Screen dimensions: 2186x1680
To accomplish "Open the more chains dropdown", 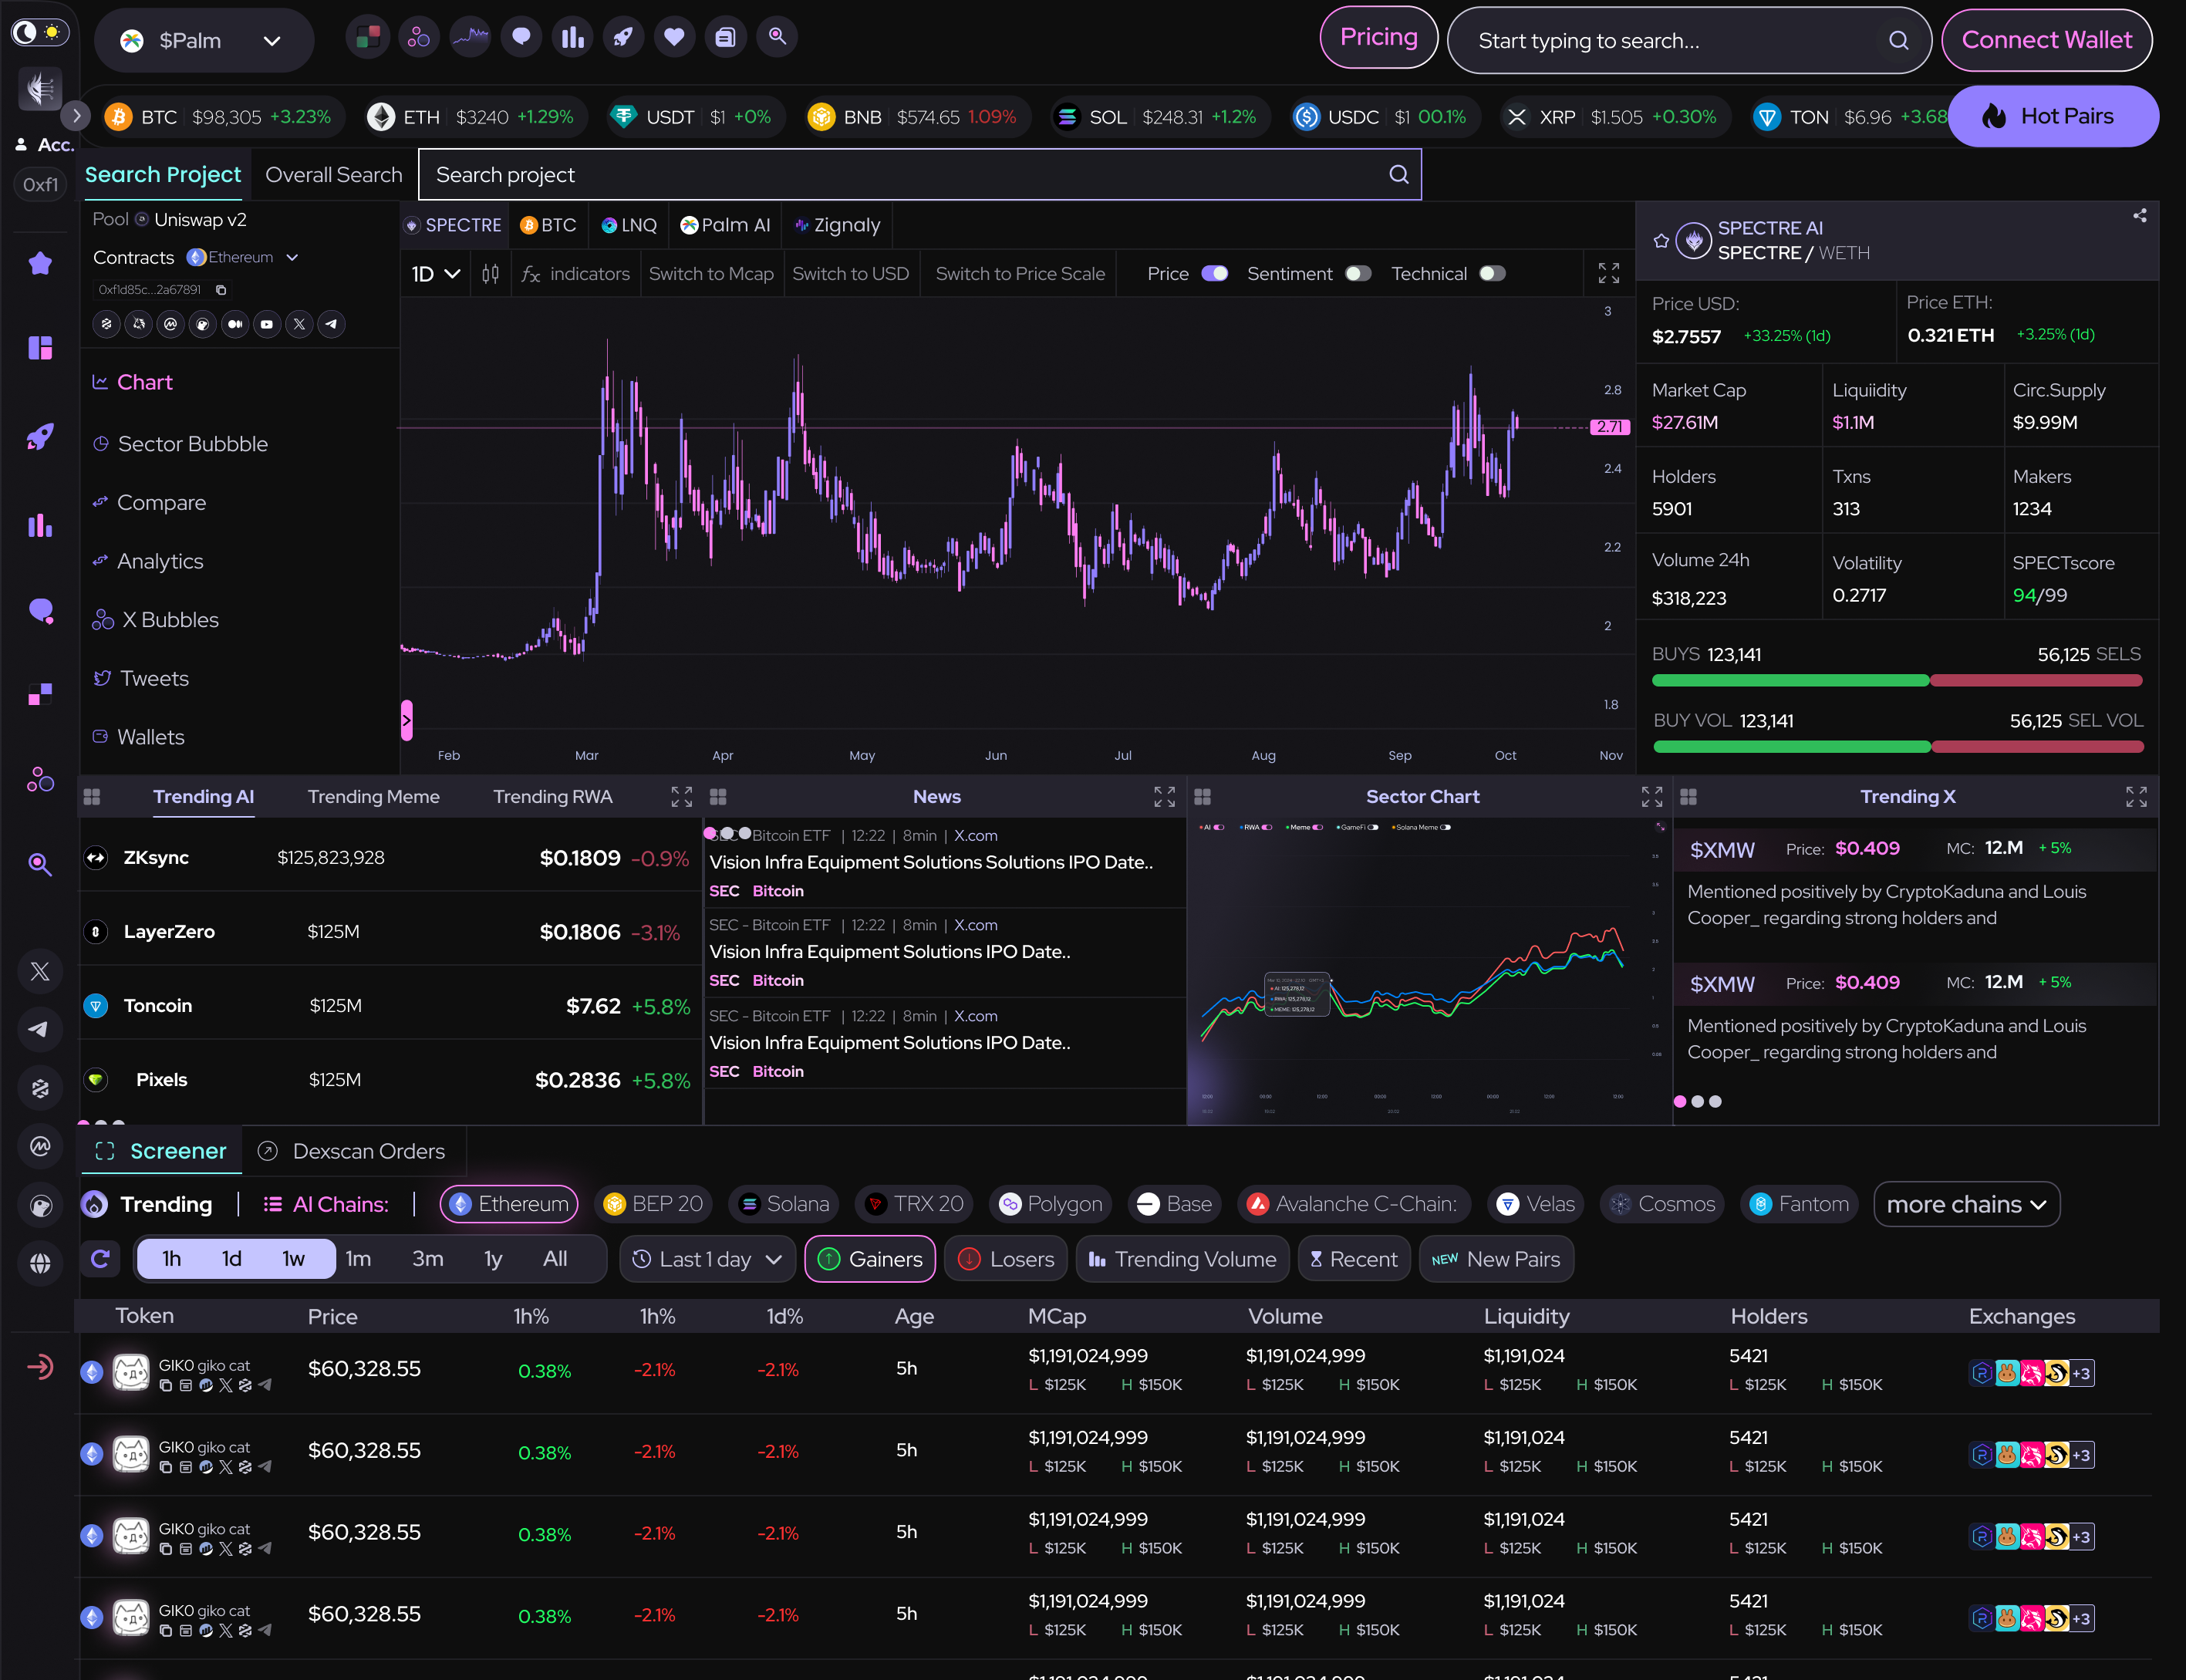I will coord(1966,1205).
